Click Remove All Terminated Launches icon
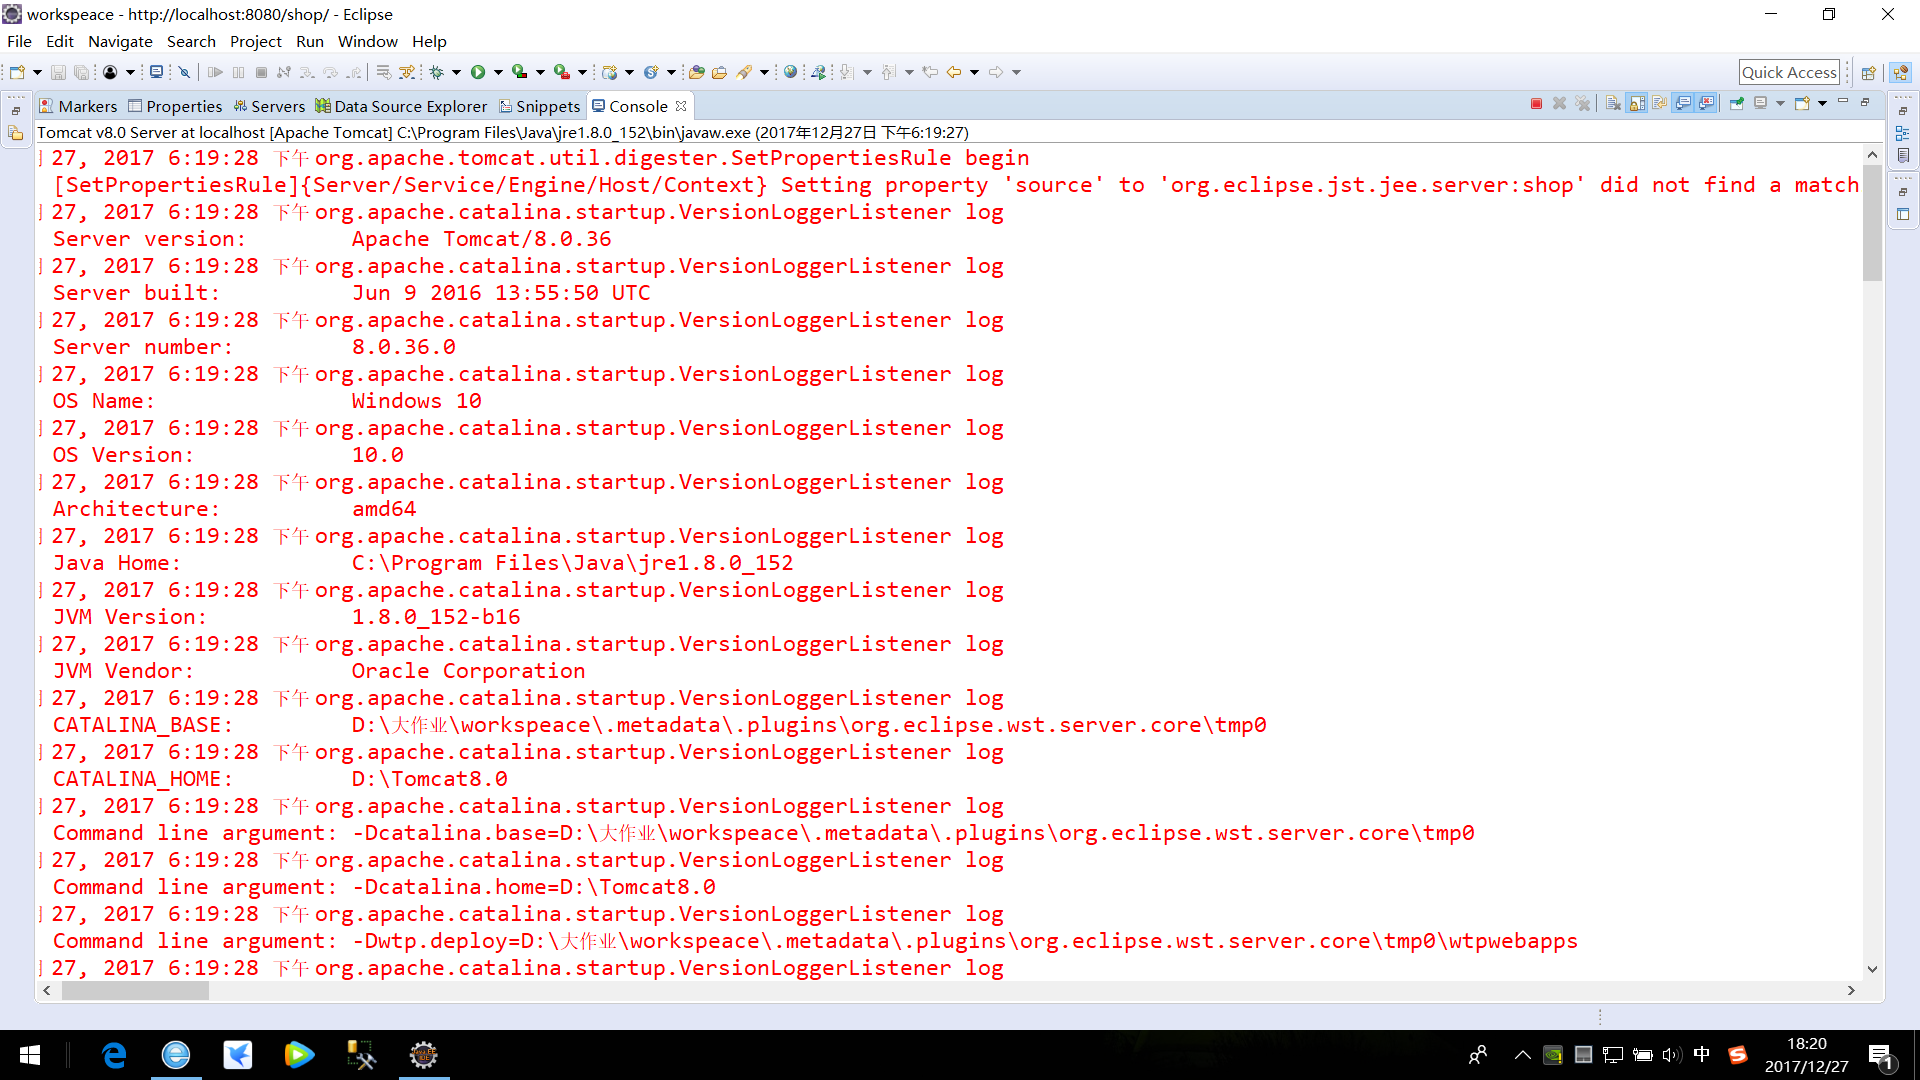 [x=1582, y=103]
